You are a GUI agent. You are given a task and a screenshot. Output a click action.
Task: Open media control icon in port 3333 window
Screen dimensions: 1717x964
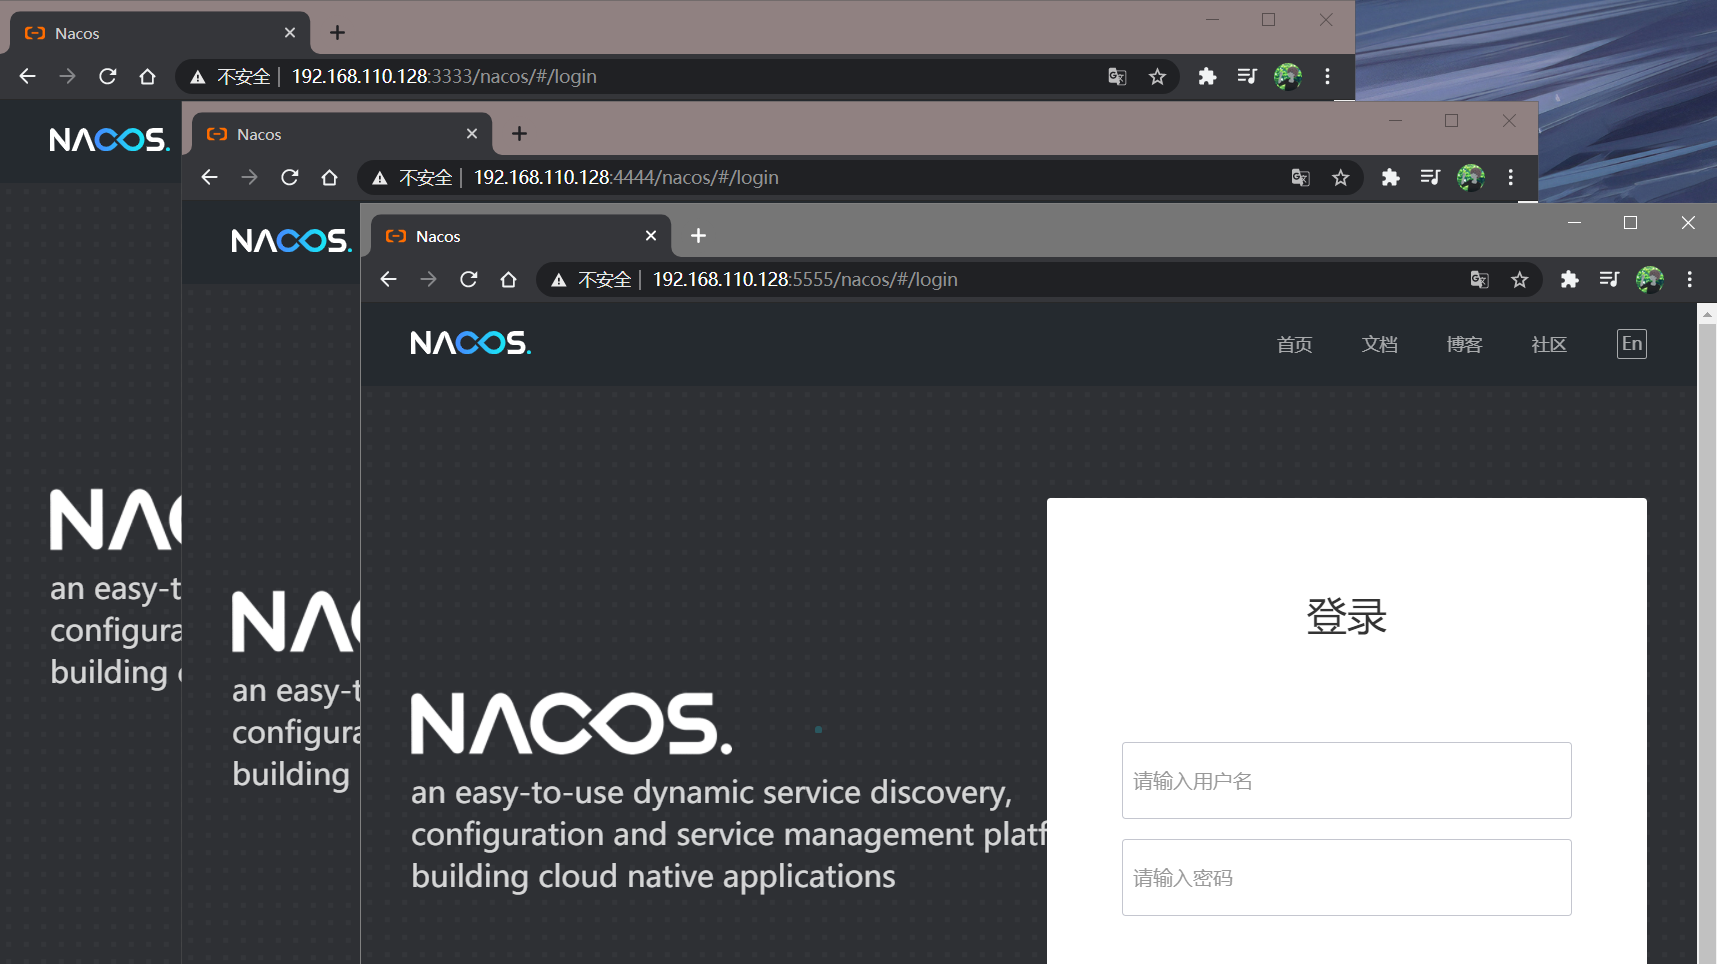pyautogui.click(x=1247, y=77)
